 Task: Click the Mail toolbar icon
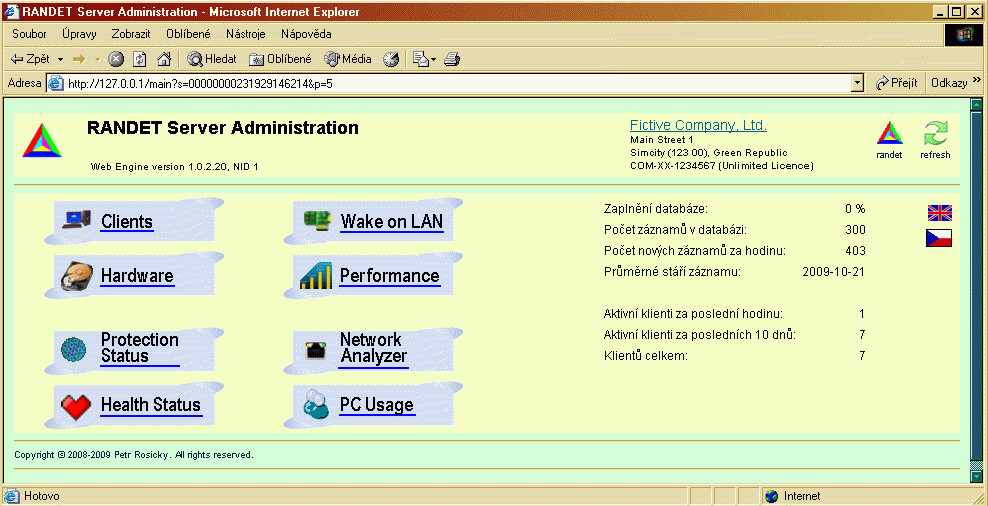click(420, 59)
